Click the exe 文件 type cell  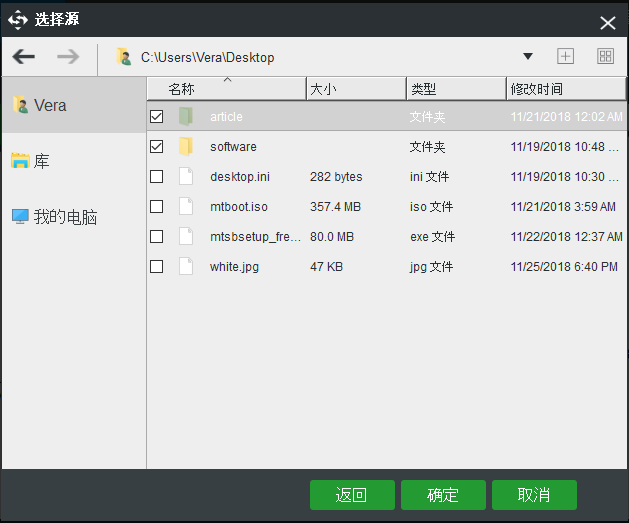pyautogui.click(x=432, y=237)
